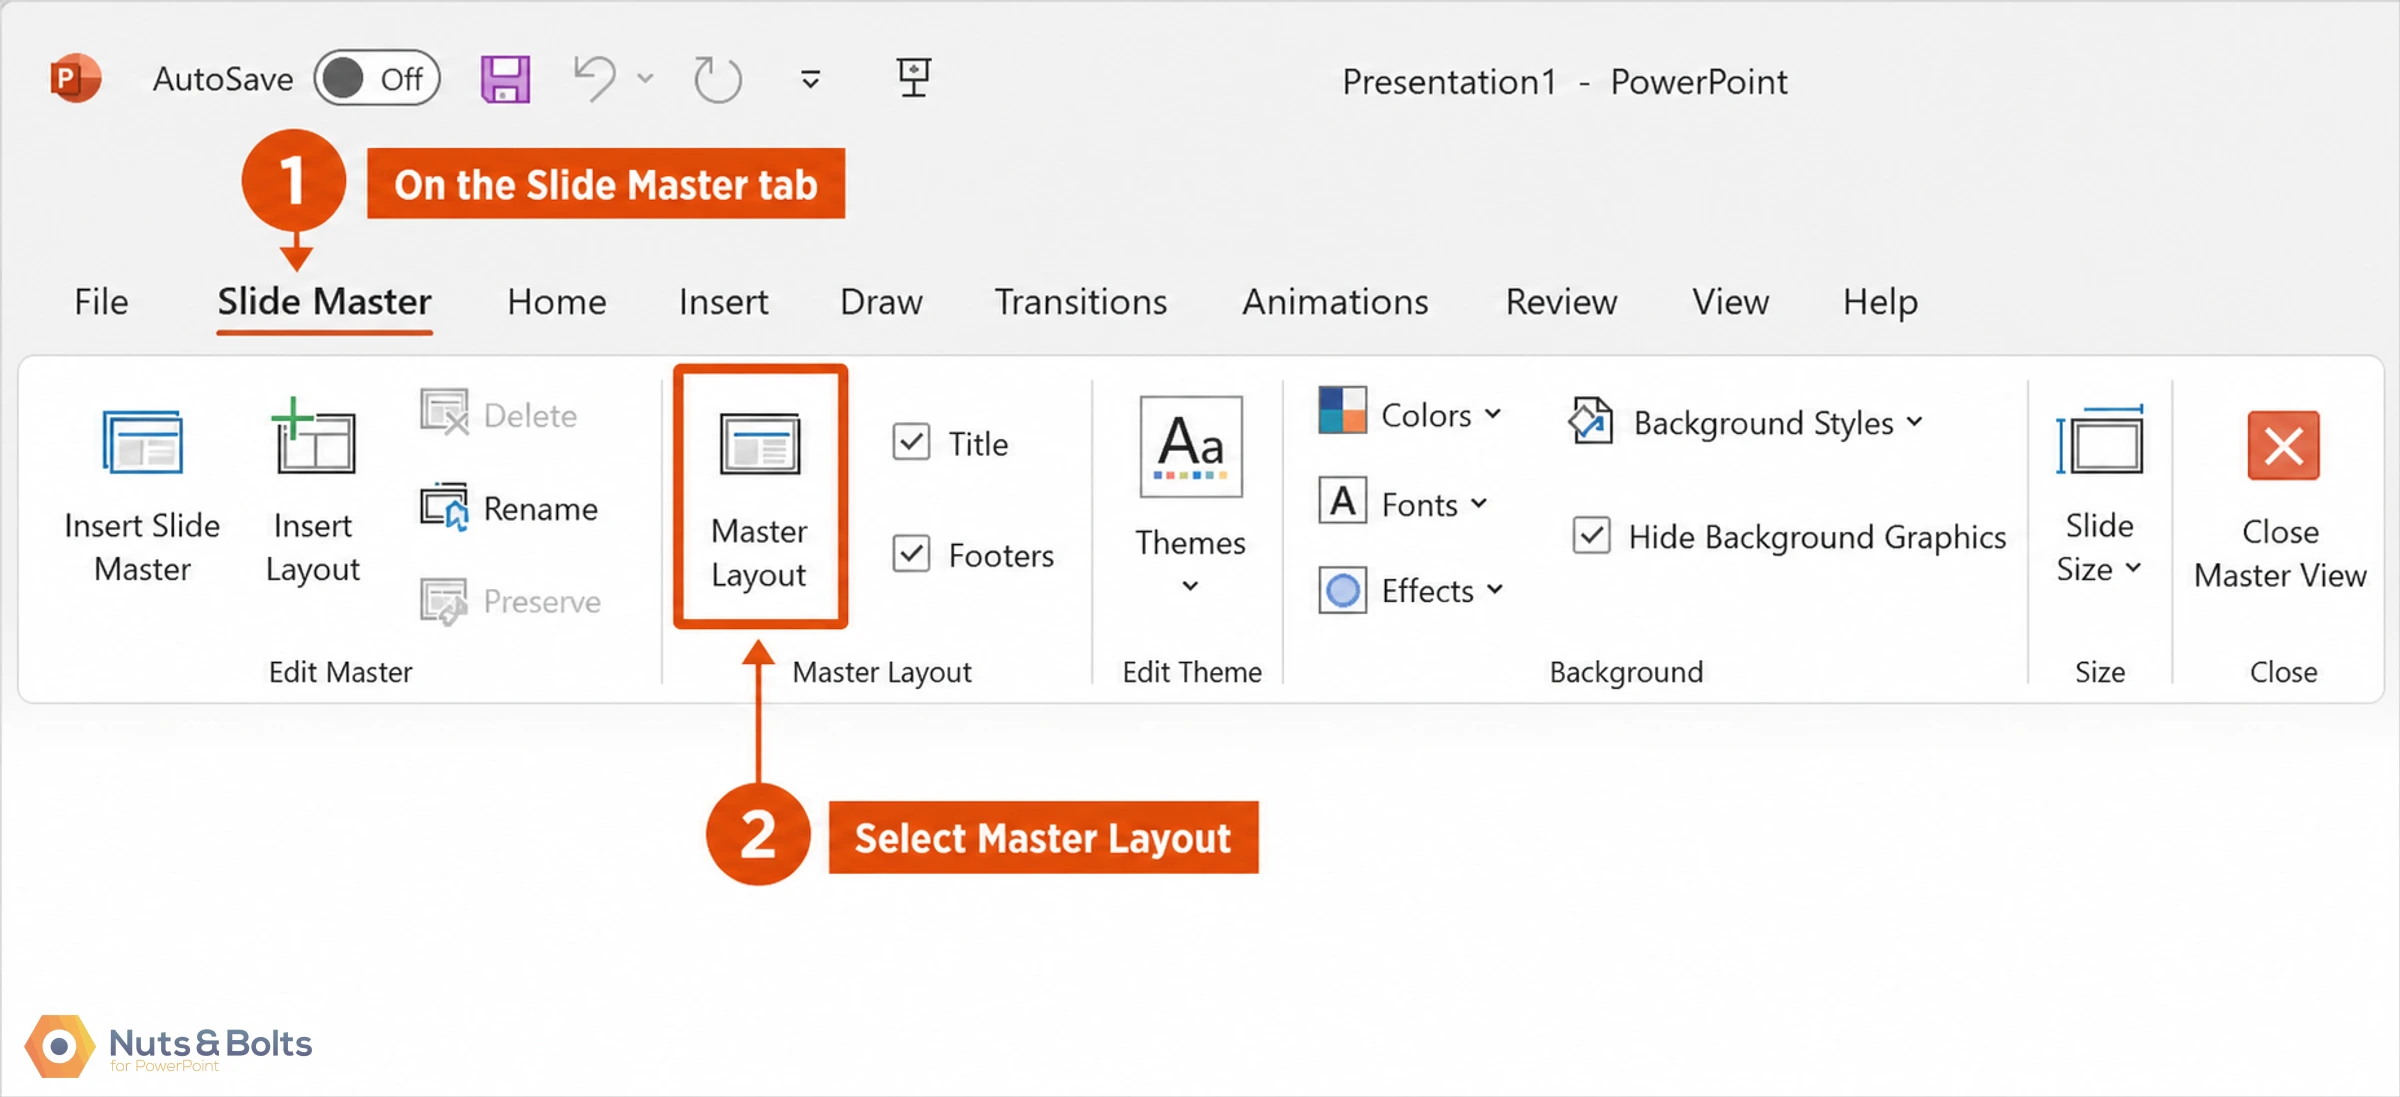Open the Colors dropdown arrow
2400x1097 pixels.
click(x=1493, y=413)
